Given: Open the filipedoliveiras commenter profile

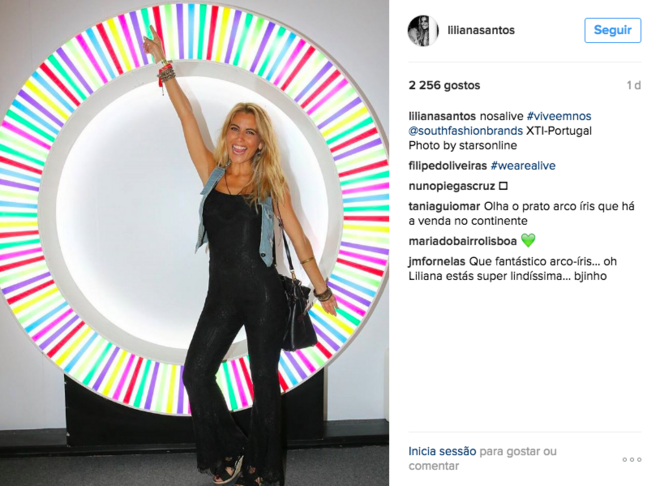Looking at the screenshot, I should pyautogui.click(x=447, y=166).
